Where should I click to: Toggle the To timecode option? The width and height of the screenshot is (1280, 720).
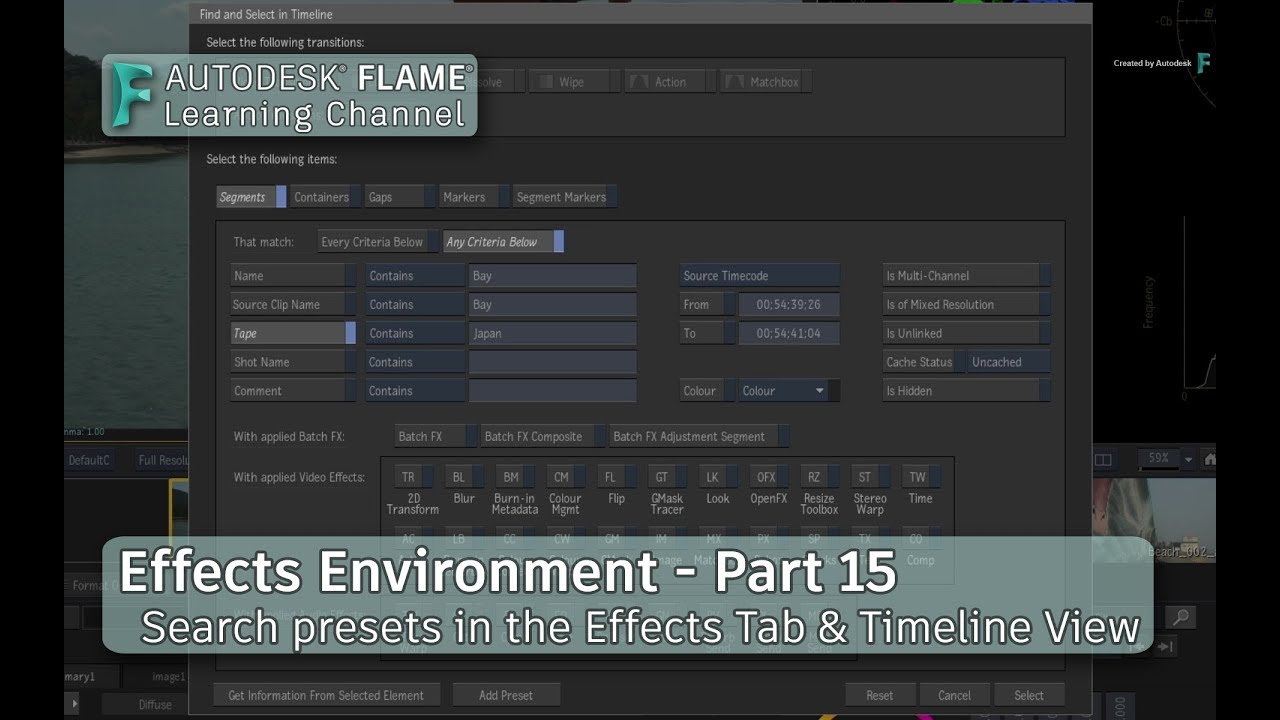707,333
